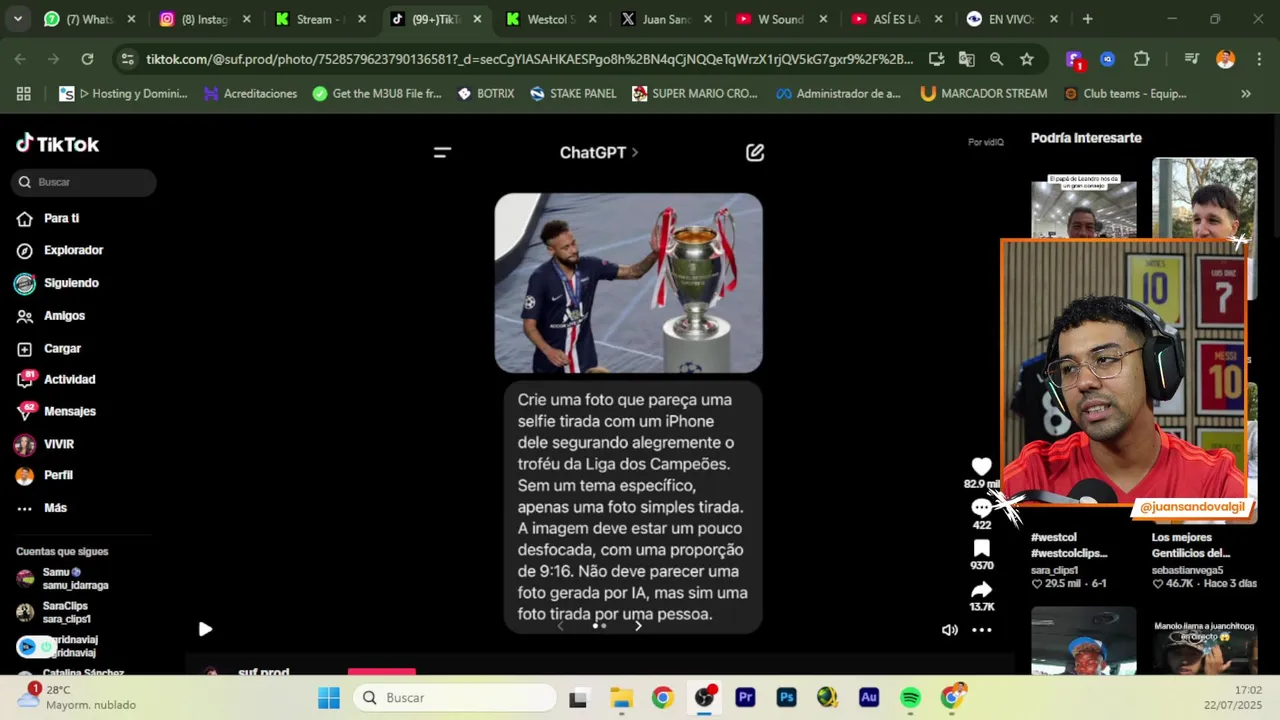Open BOTRIX bookmark

click(485, 94)
